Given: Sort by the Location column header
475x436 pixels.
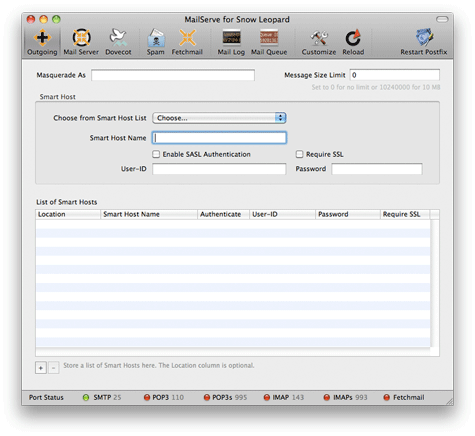Looking at the screenshot, I should click(68, 214).
